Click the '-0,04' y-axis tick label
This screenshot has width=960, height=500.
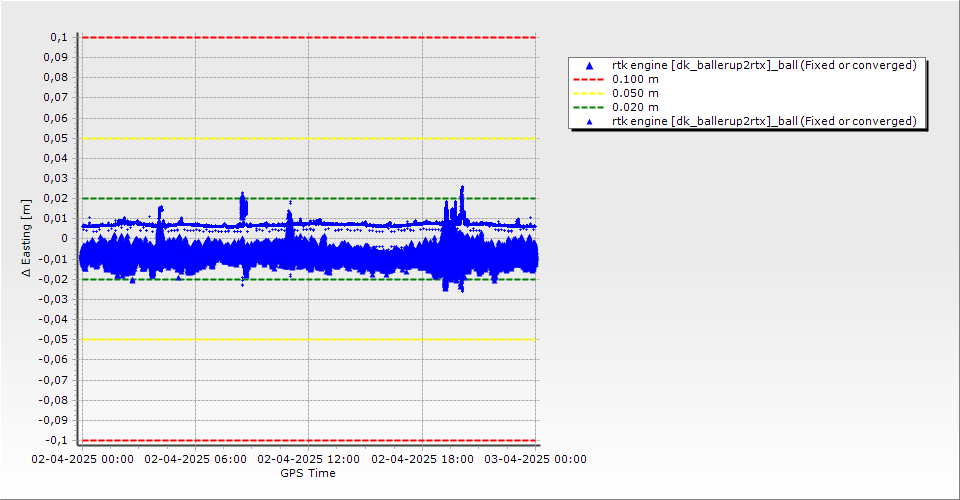(54, 319)
